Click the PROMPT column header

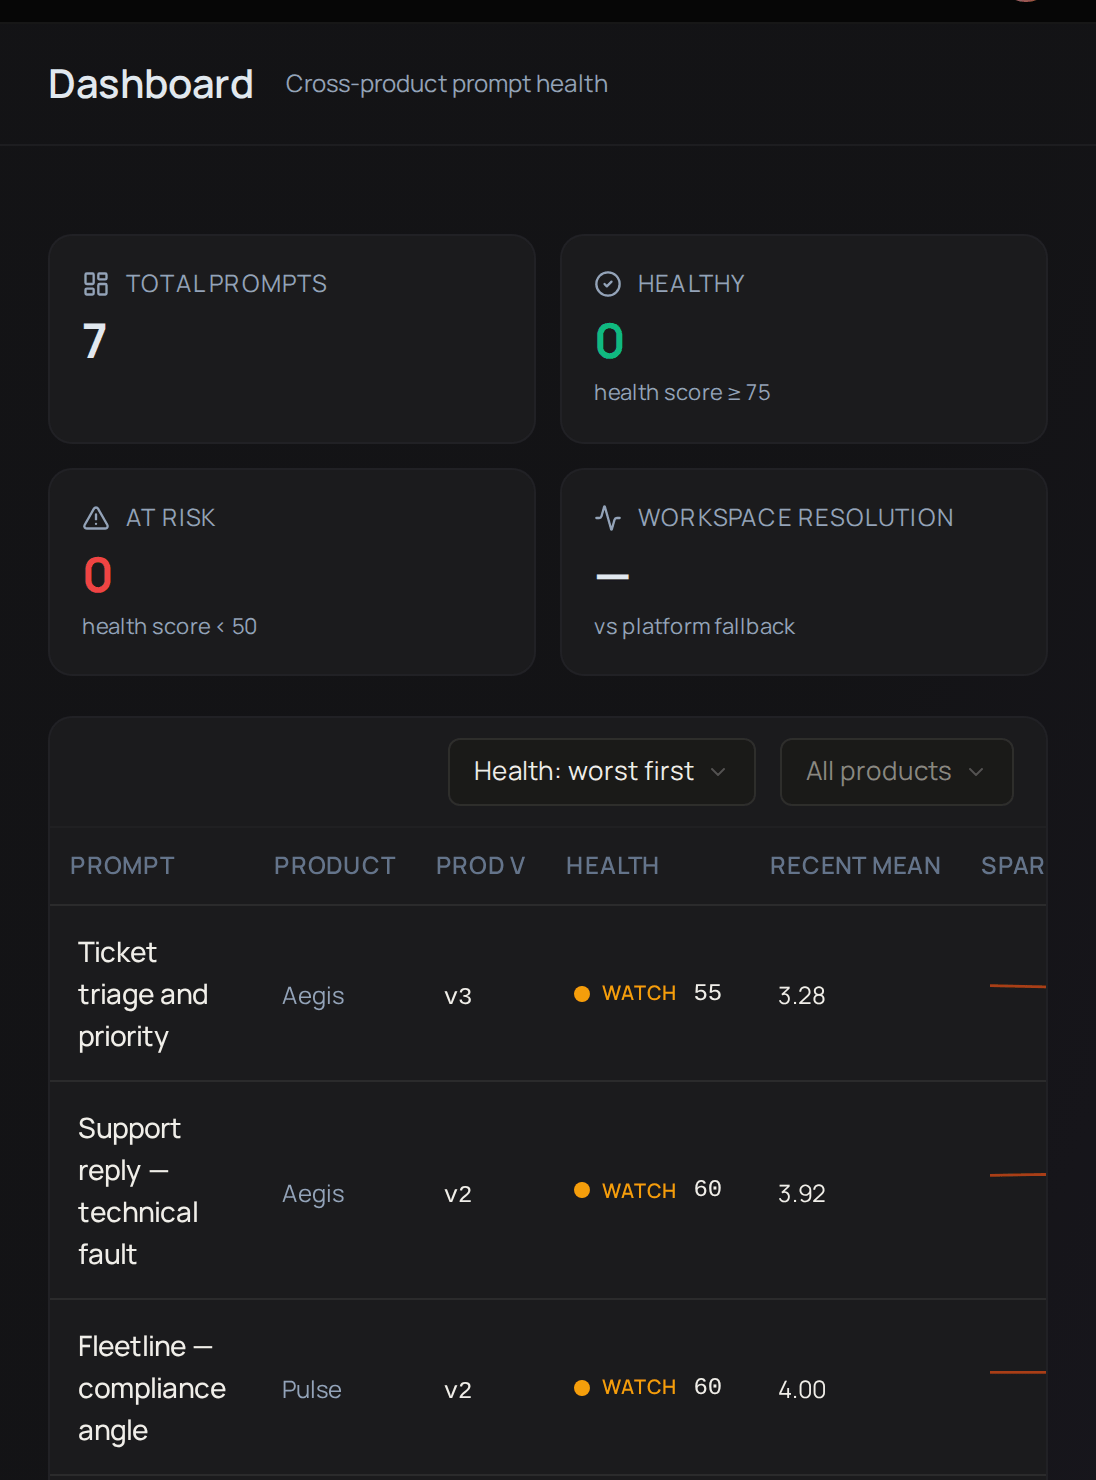[122, 866]
